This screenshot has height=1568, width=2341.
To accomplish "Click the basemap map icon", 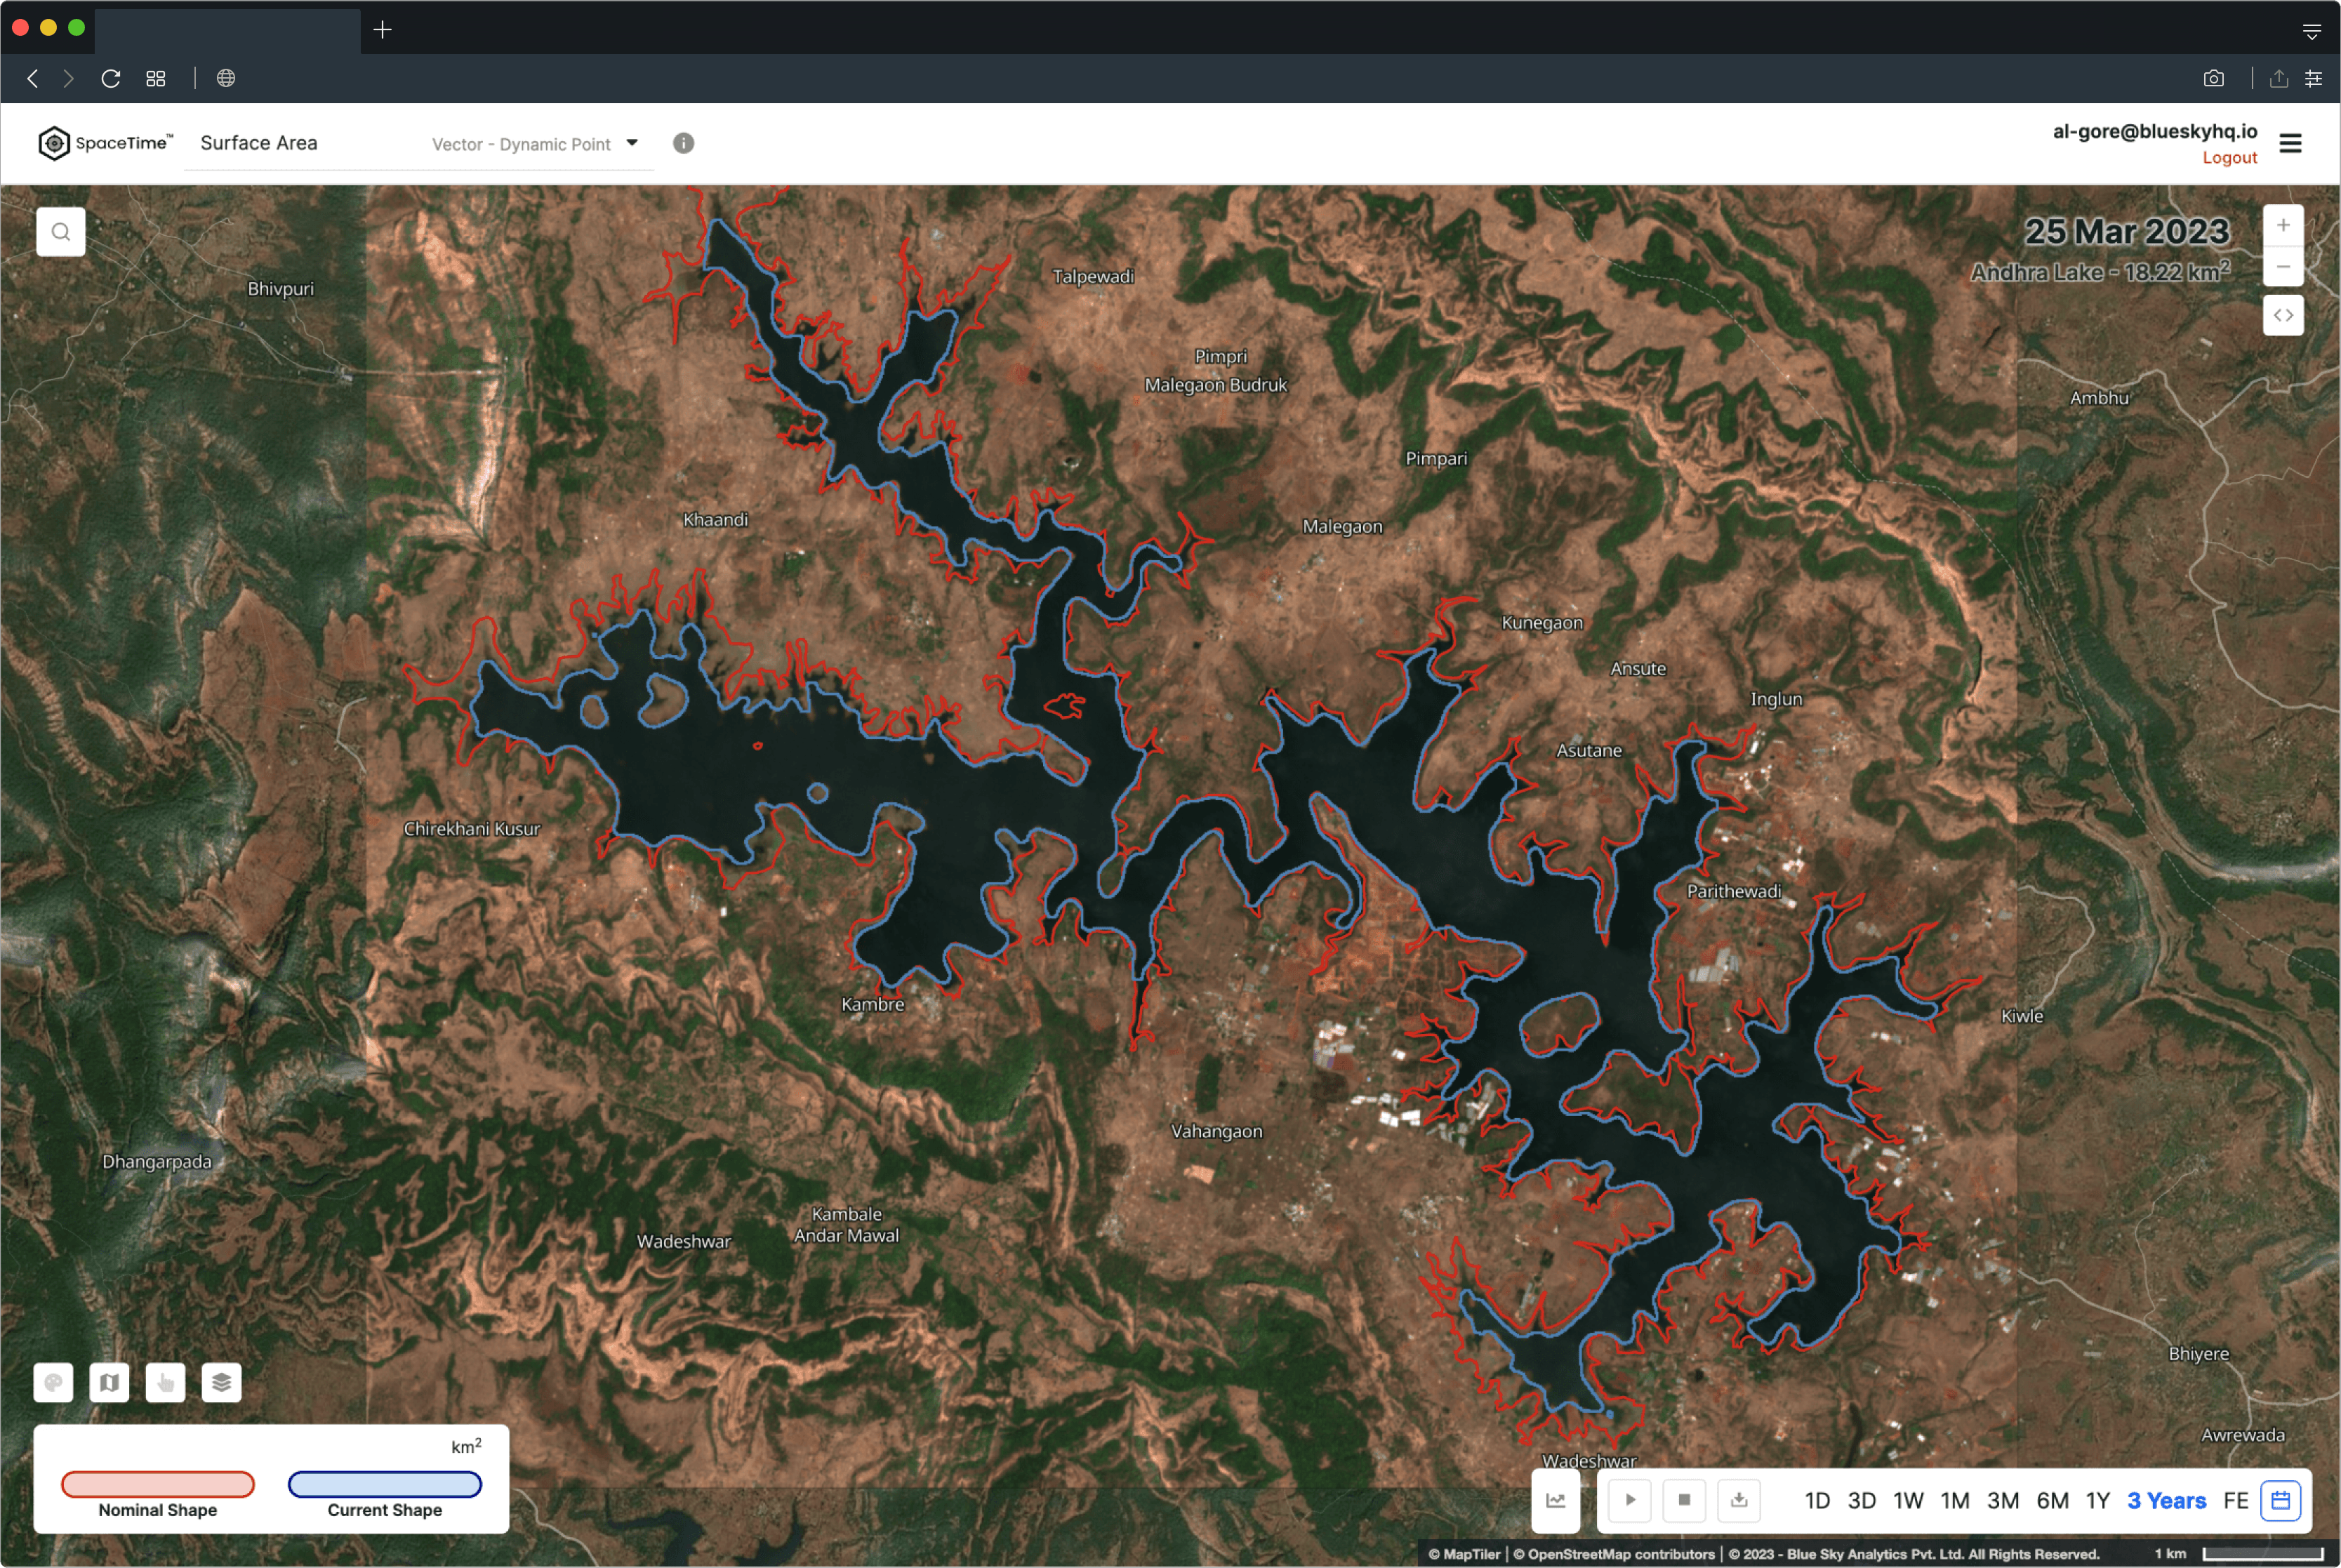I will coord(110,1382).
